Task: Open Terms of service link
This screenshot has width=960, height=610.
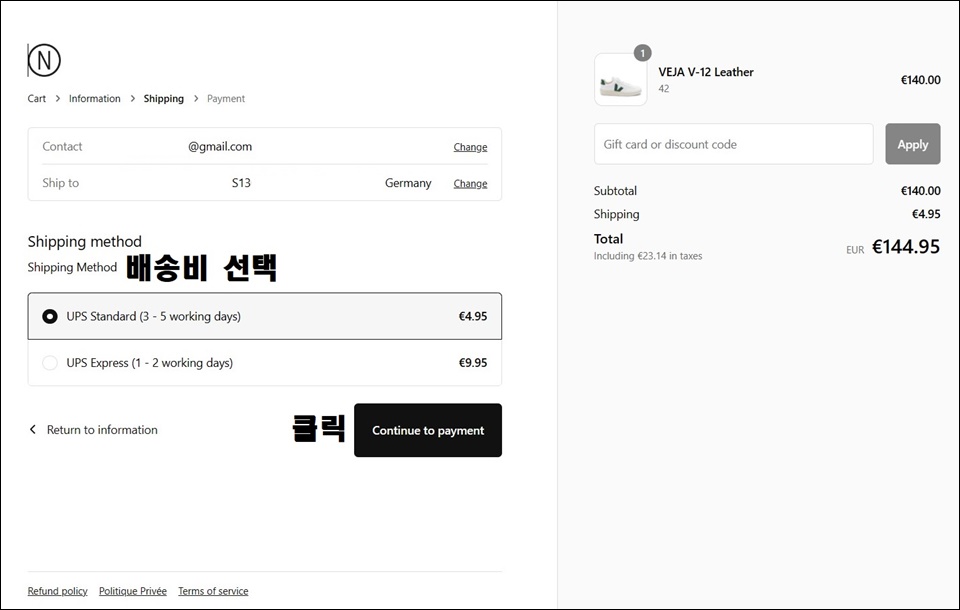Action: 213,591
